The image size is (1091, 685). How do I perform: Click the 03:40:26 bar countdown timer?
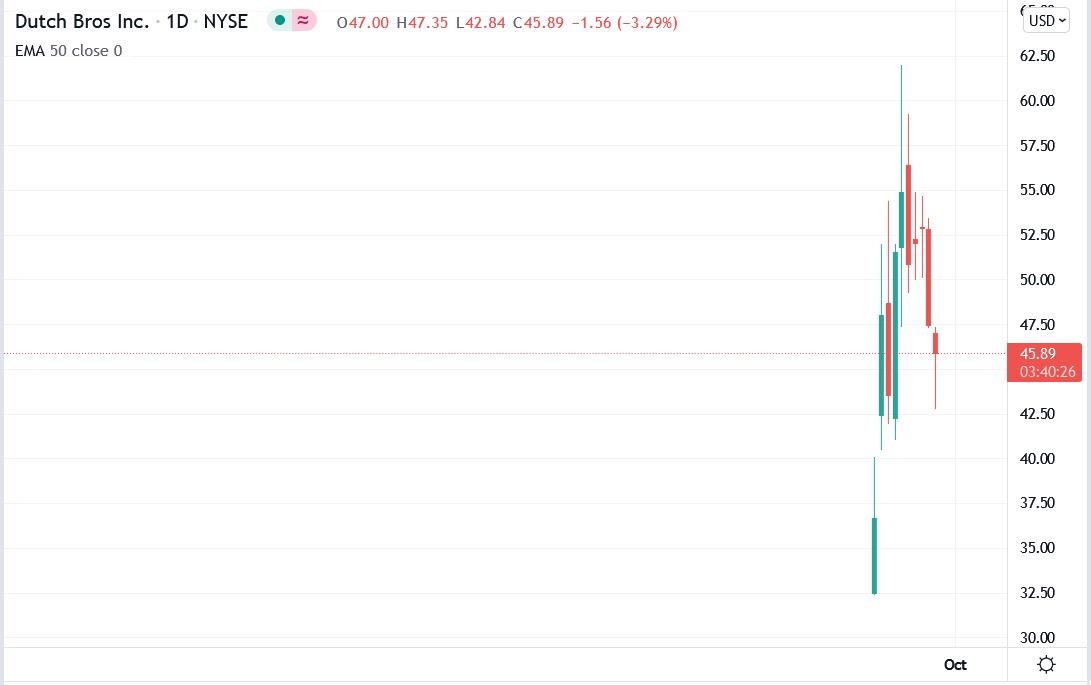pos(1047,371)
